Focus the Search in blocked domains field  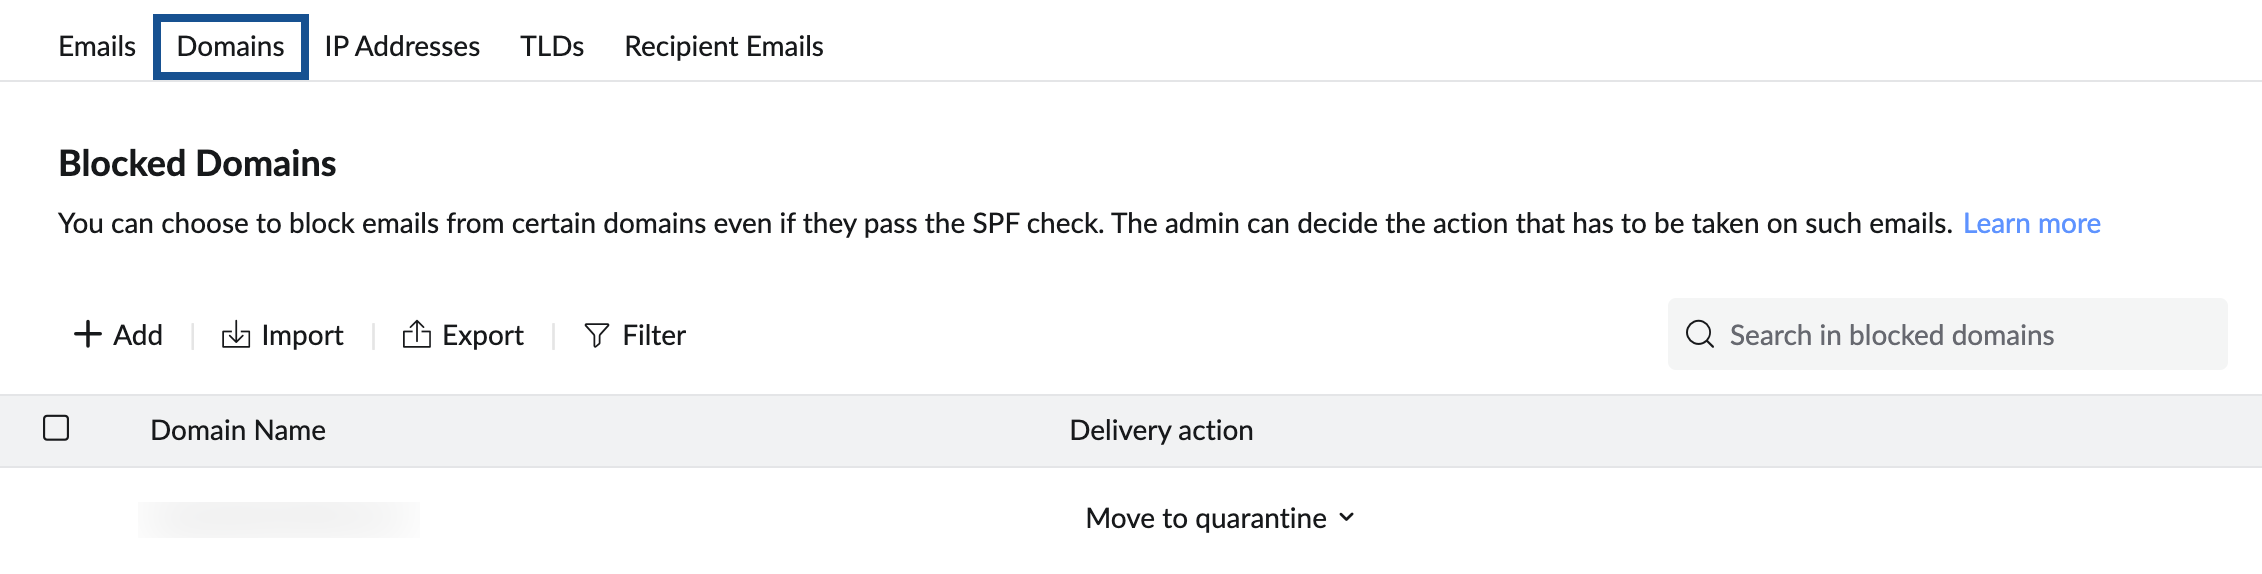(x=1947, y=334)
